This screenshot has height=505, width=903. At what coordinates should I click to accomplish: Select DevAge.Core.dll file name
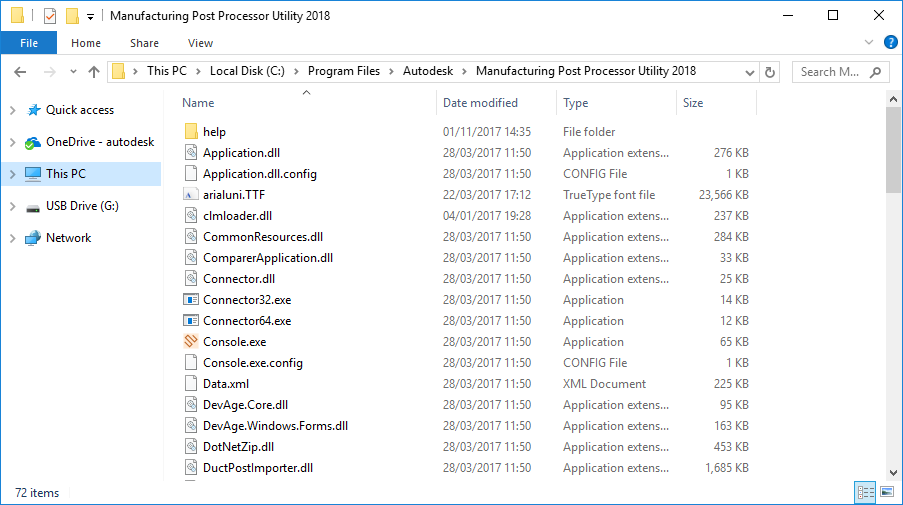coord(245,405)
